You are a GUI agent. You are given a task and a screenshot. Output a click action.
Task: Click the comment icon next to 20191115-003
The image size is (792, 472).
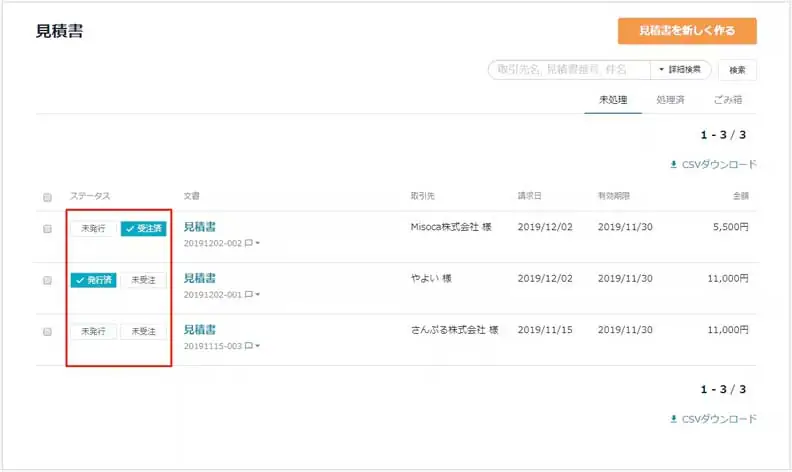pos(248,346)
